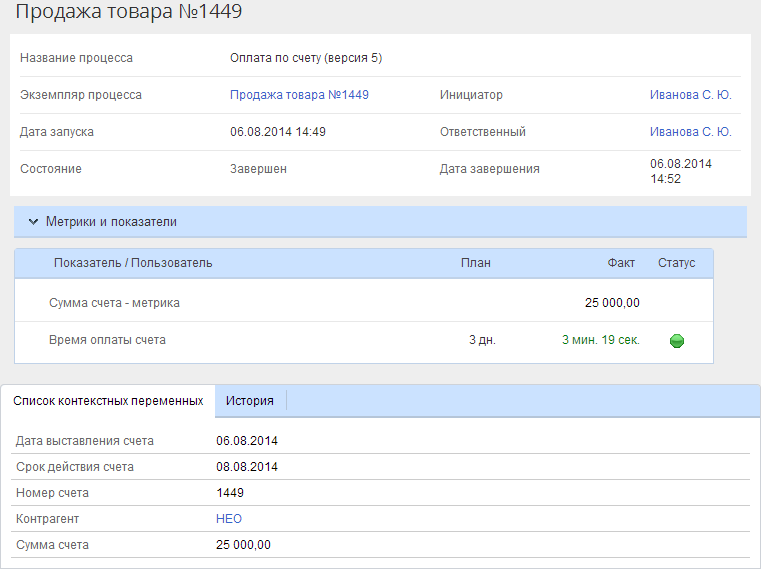This screenshot has width=761, height=569.
Task: Open the Инициатор link Иванова С. Ю.
Action: click(x=690, y=95)
